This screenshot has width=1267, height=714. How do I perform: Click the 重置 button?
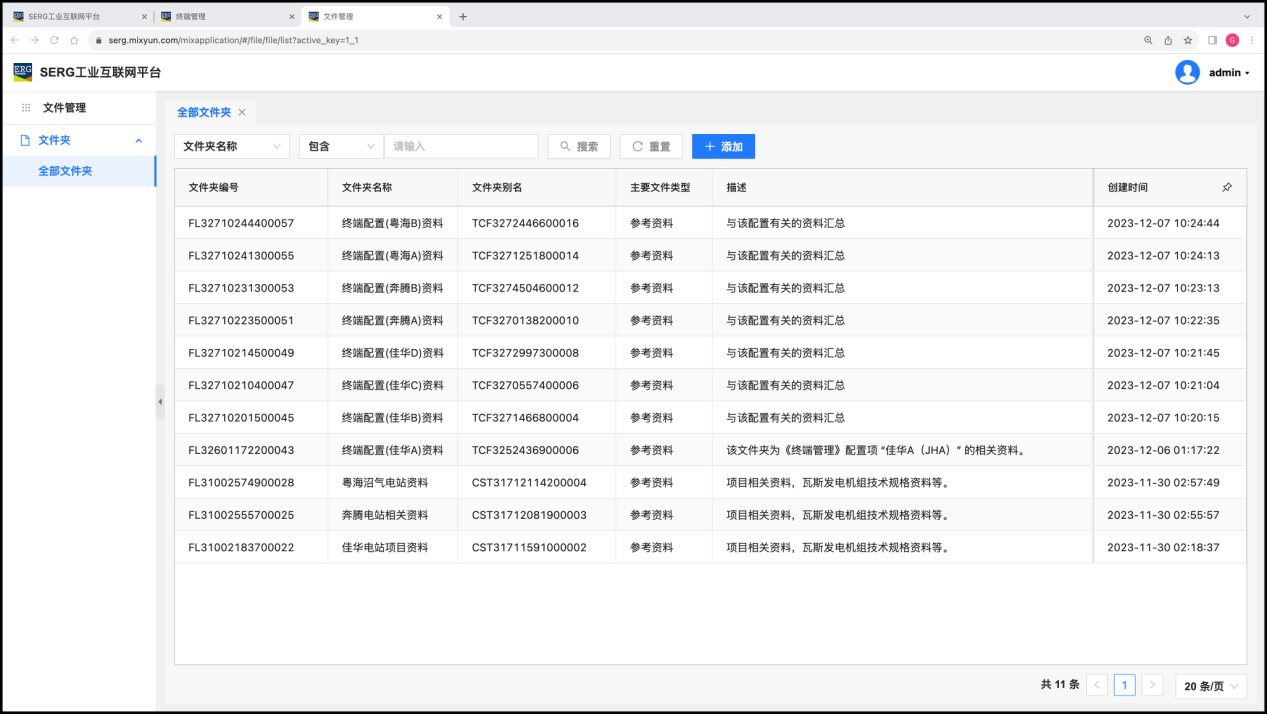pyautogui.click(x=651, y=146)
